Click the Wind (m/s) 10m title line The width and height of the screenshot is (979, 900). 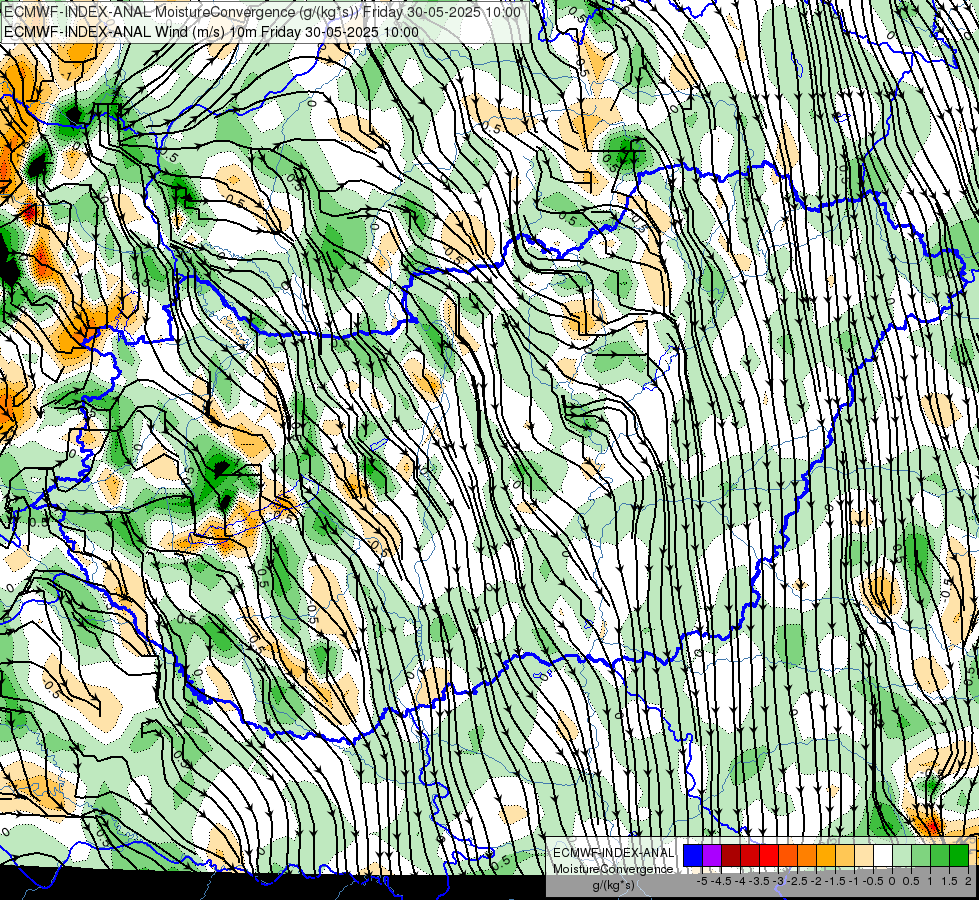coord(211,32)
